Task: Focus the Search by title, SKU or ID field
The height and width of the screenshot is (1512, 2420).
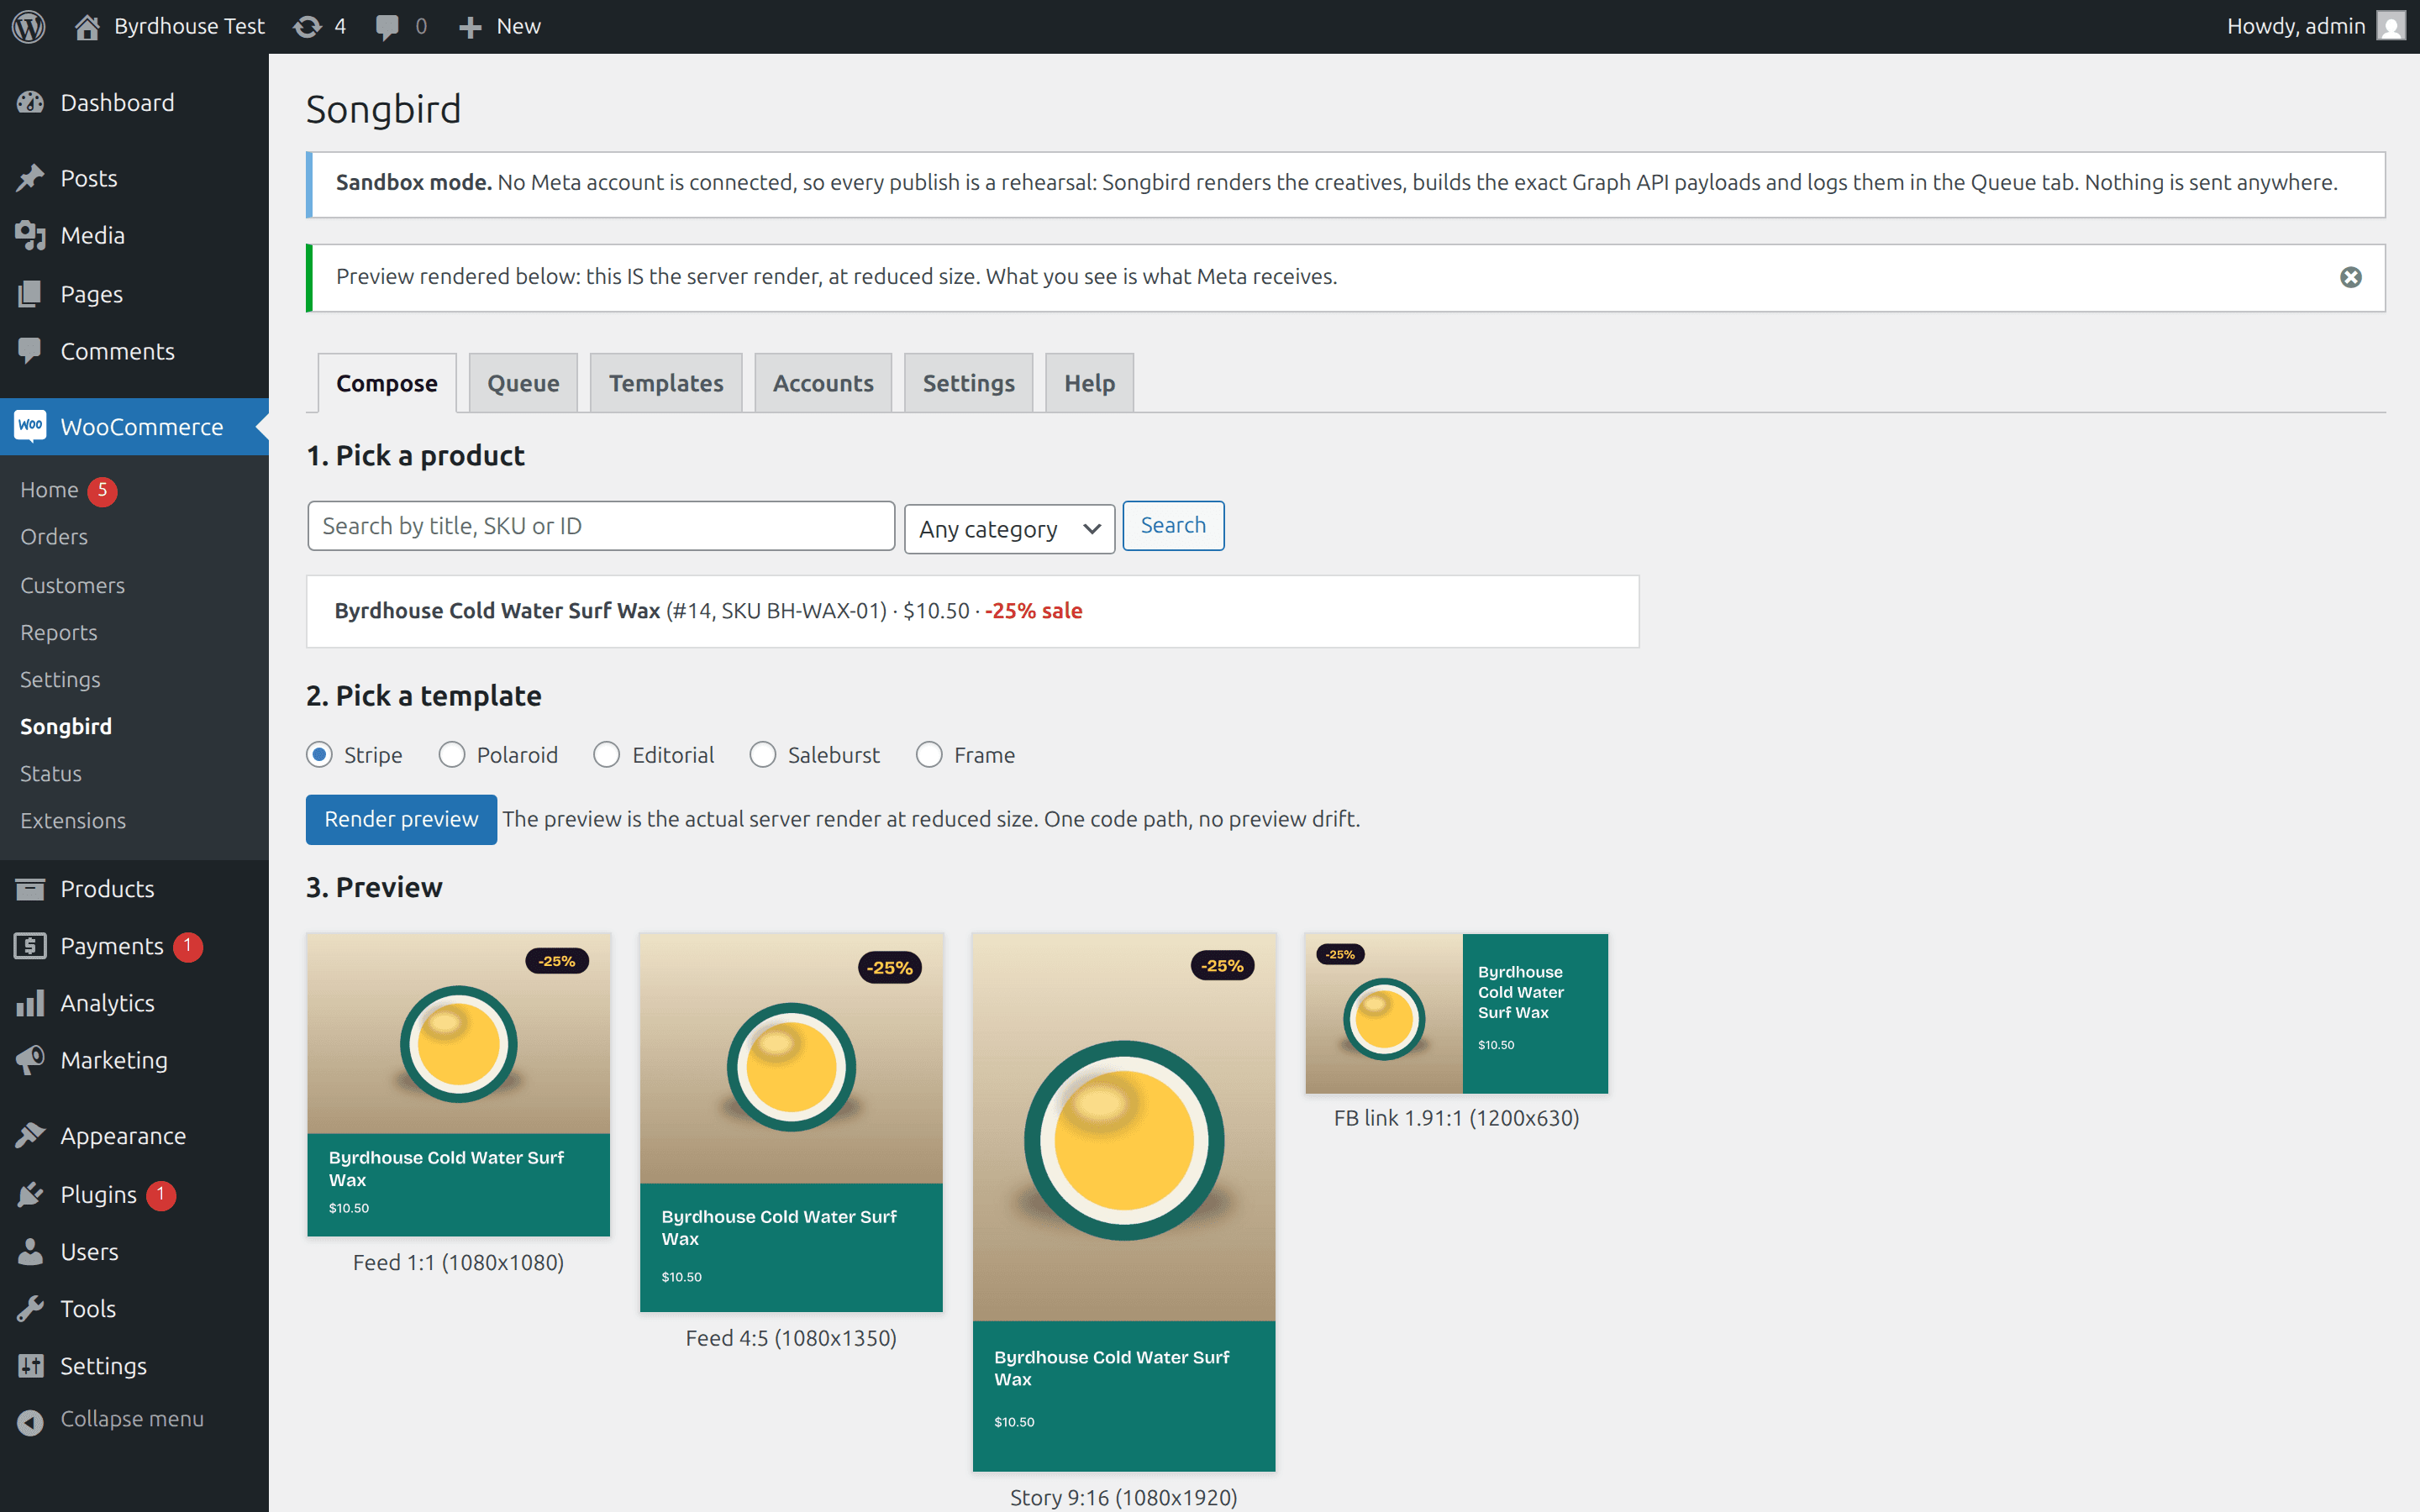Action: click(x=601, y=526)
